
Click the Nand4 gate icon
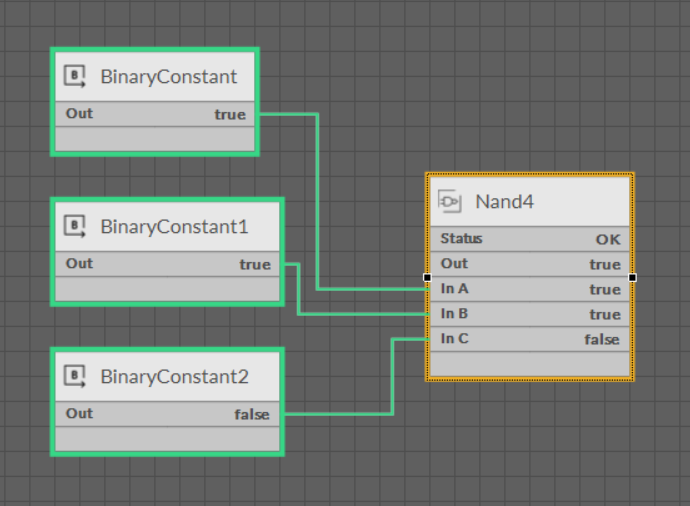click(450, 202)
